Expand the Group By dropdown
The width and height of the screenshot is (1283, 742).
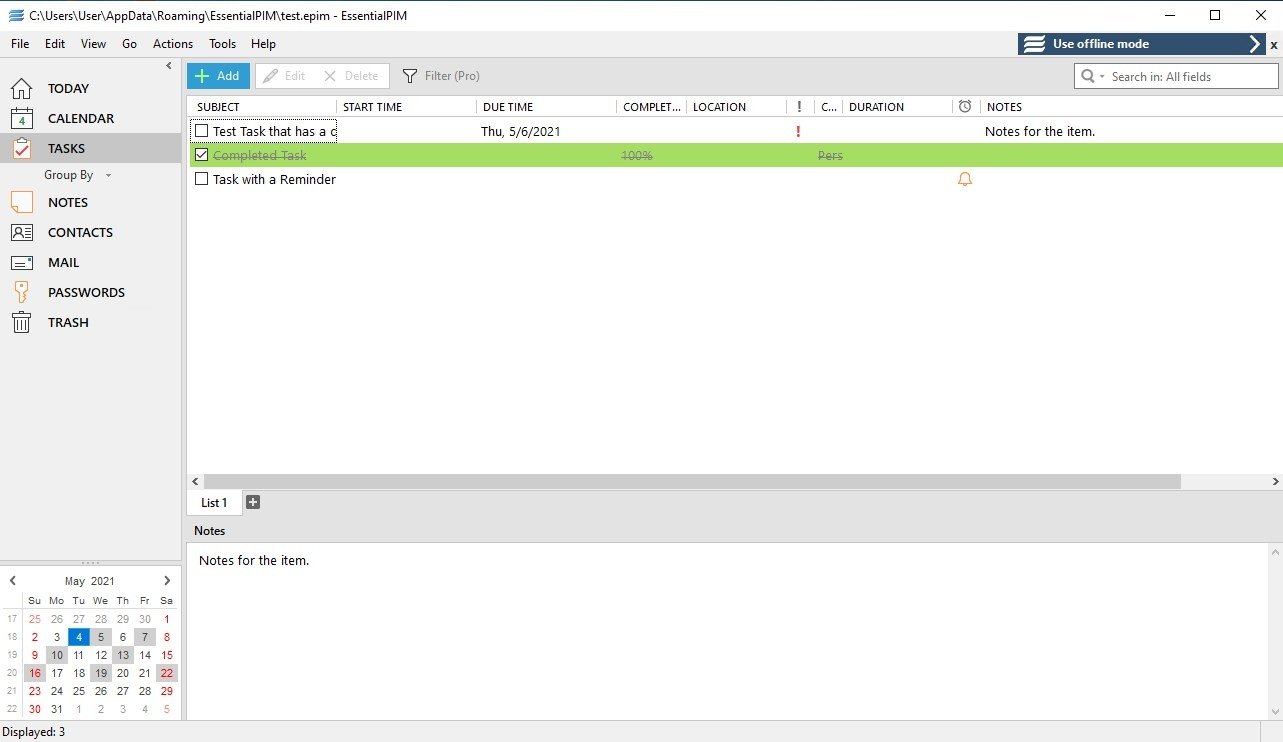78,175
